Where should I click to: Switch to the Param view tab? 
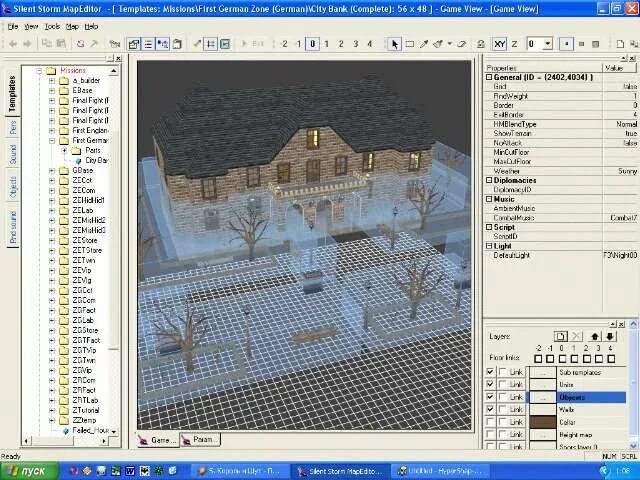pos(200,440)
